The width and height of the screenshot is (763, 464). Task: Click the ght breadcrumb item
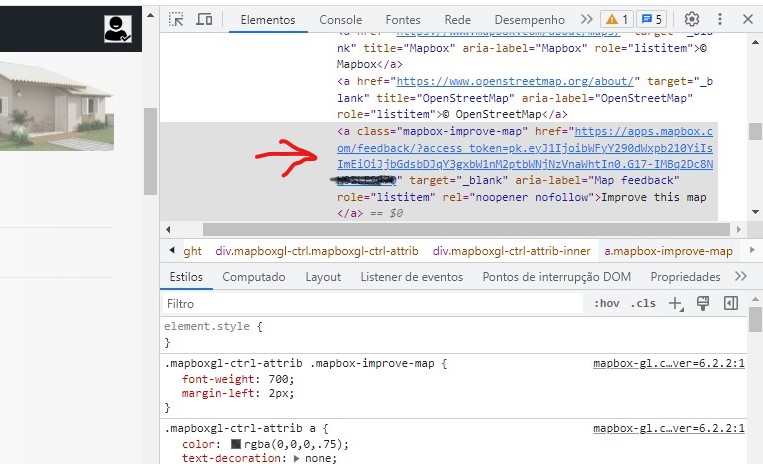(192, 251)
